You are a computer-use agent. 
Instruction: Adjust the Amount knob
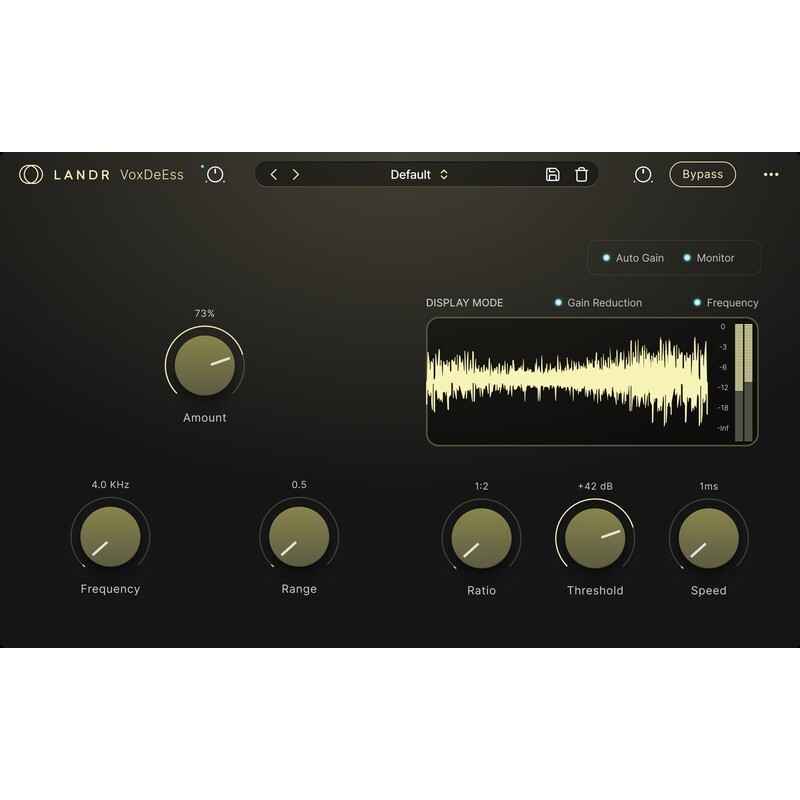(x=205, y=366)
